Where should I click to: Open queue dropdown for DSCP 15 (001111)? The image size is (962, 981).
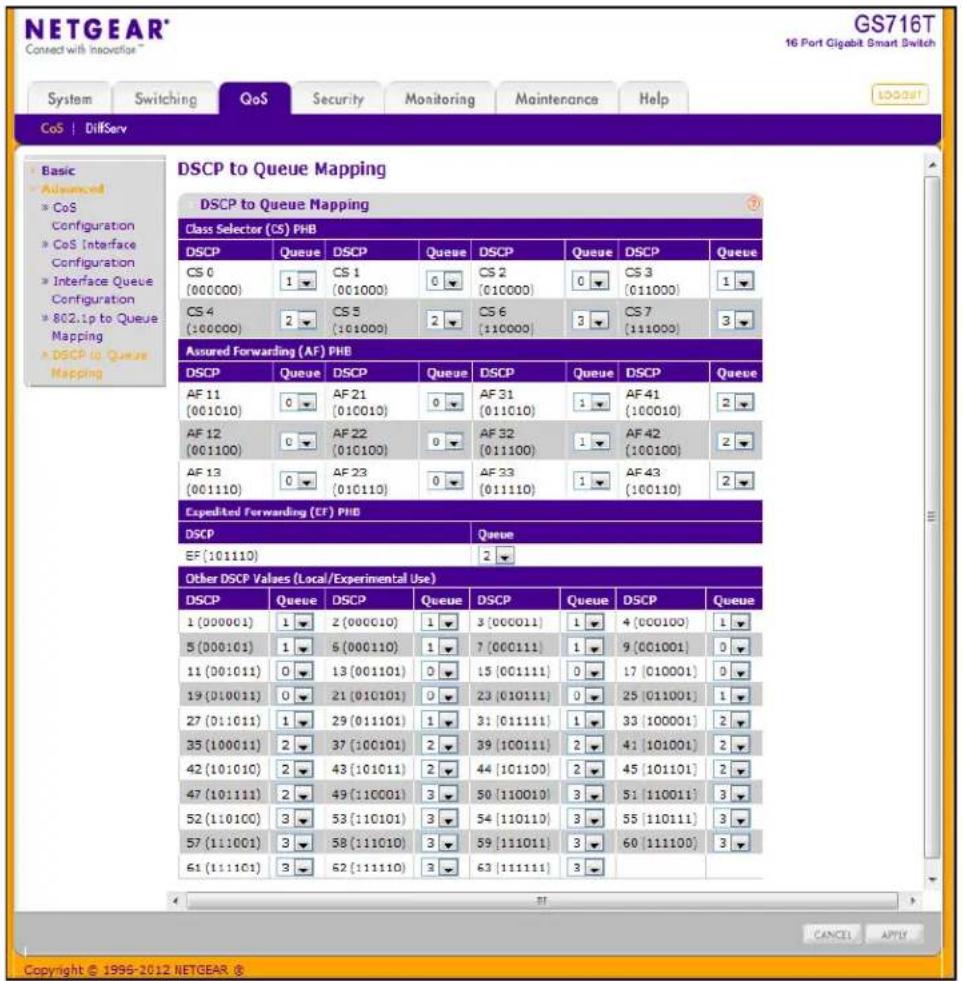point(586,671)
